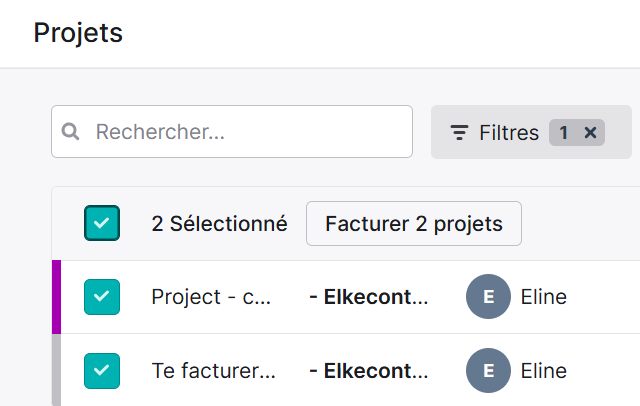Image resolution: width=640 pixels, height=406 pixels.
Task: Open the 'Te facturer...' project name
Action: point(213,371)
